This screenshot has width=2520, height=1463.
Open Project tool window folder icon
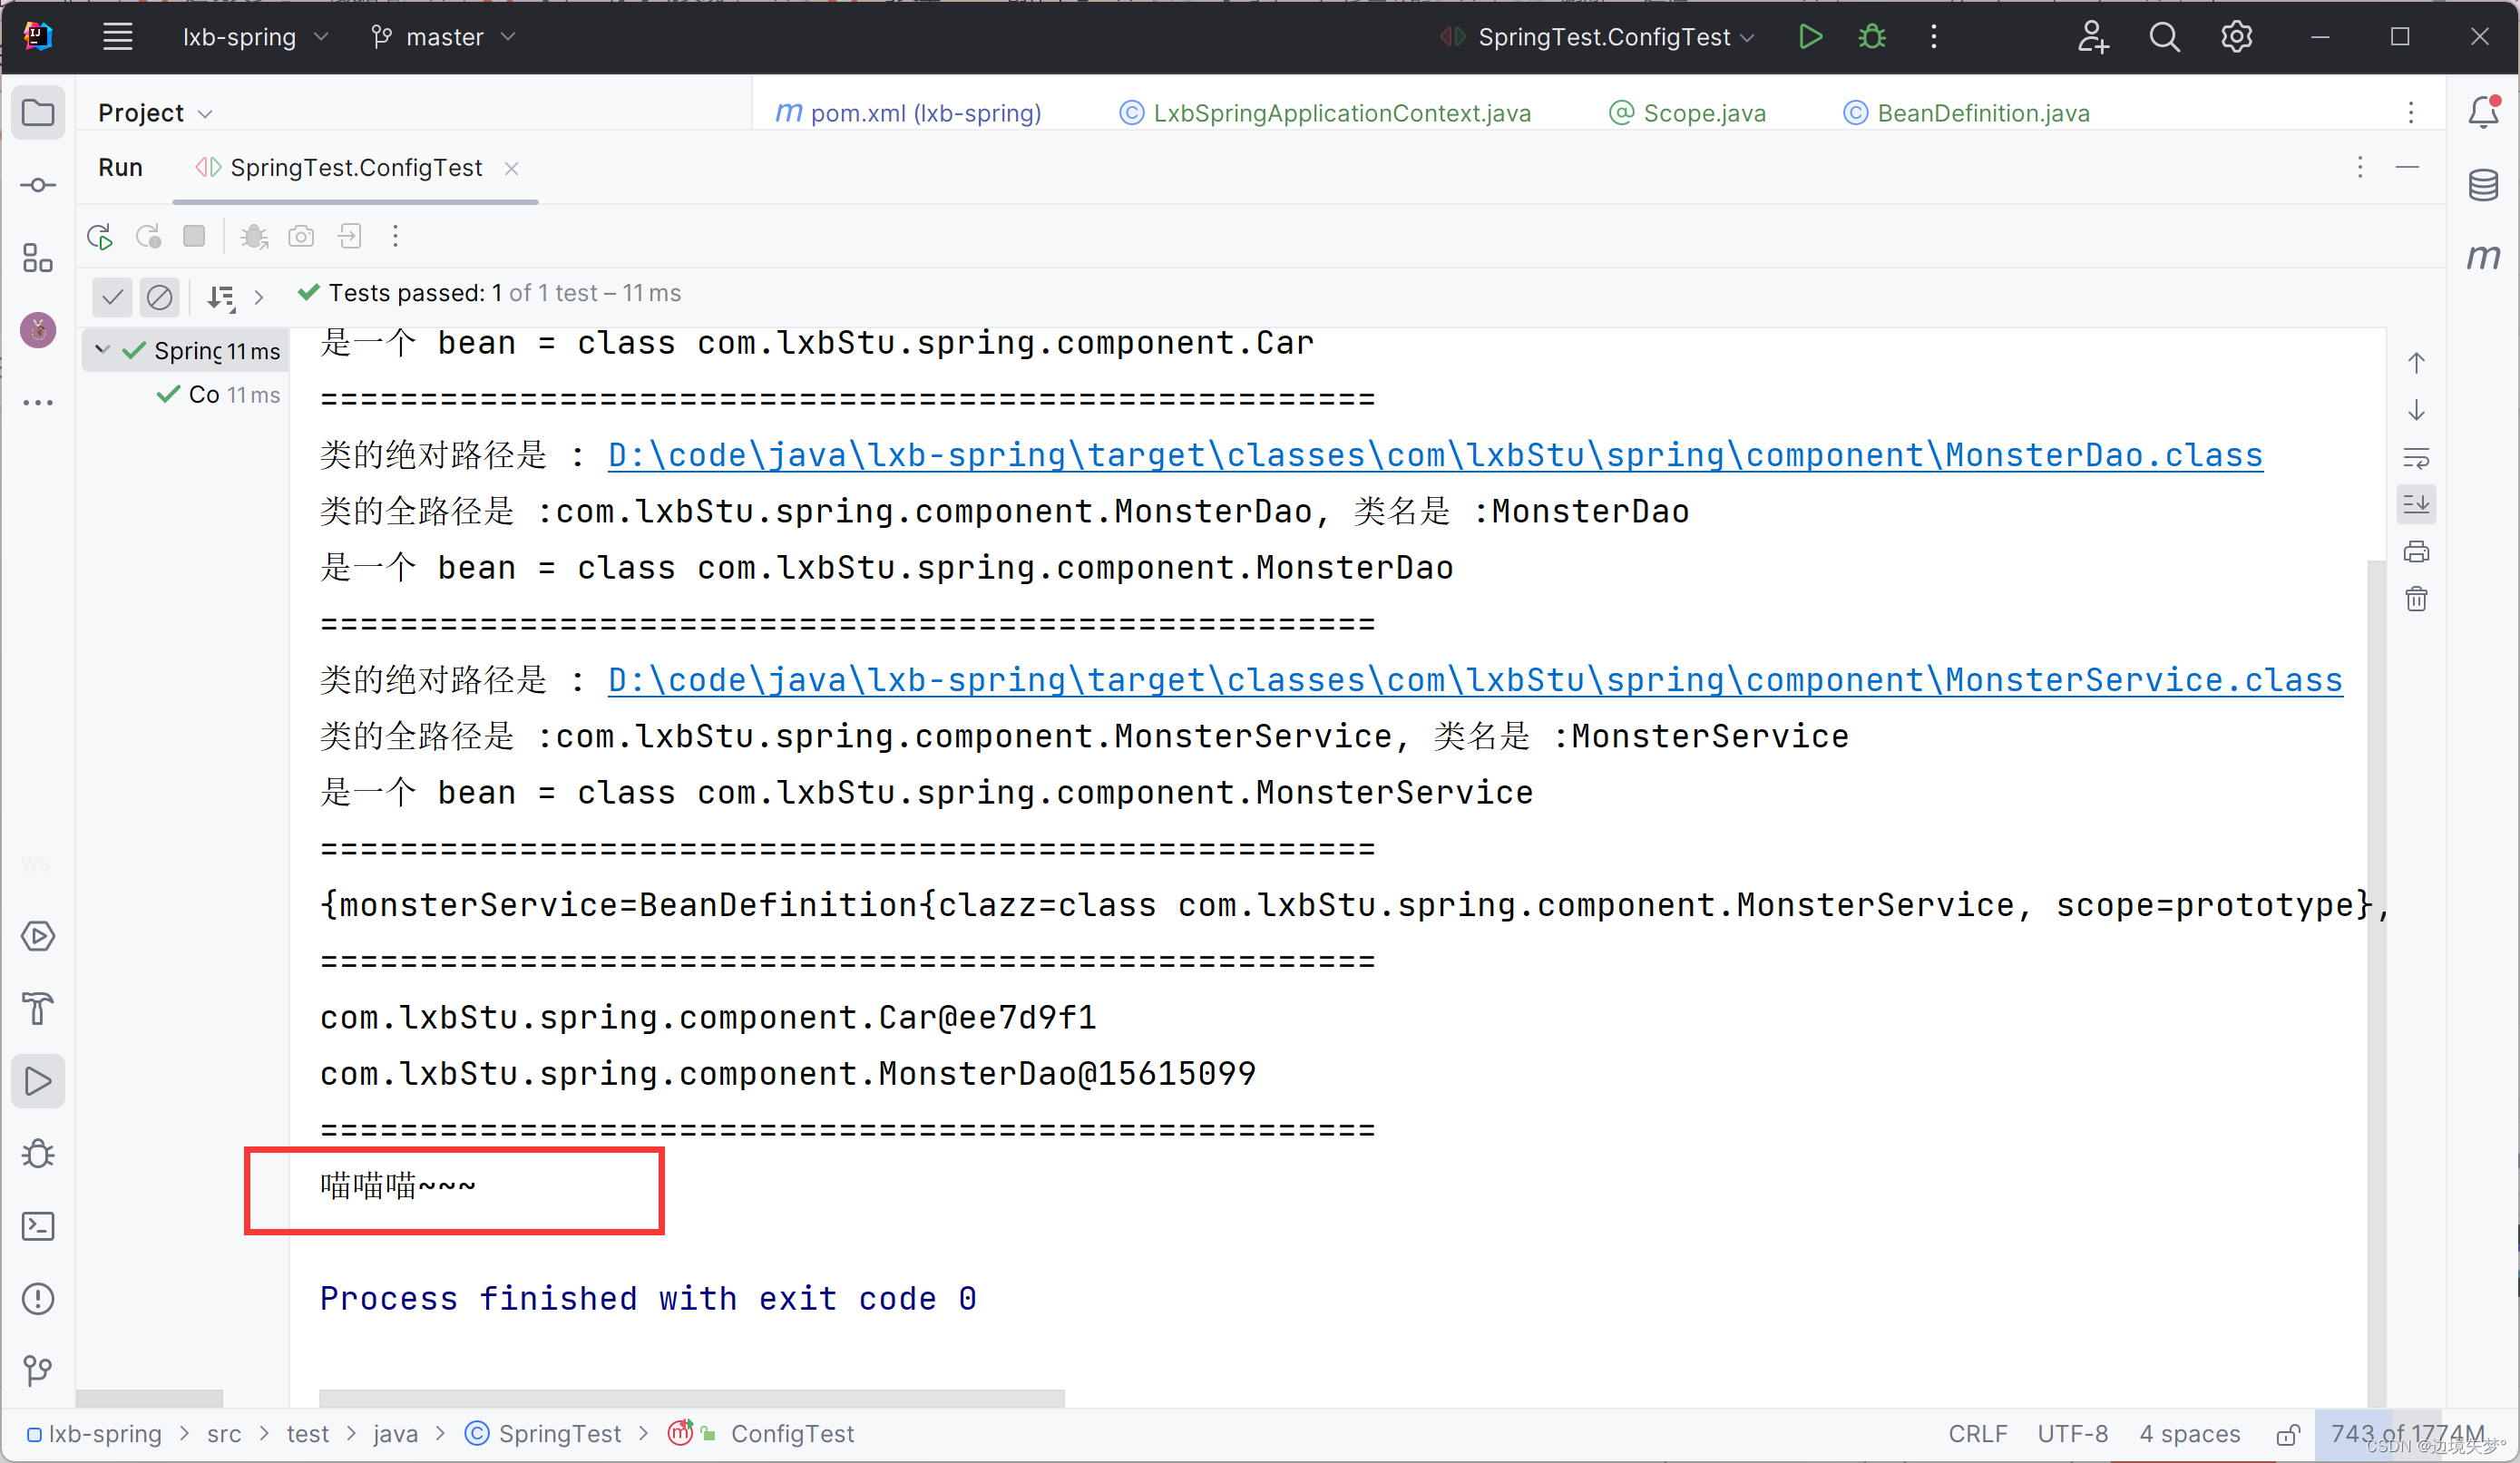click(38, 112)
